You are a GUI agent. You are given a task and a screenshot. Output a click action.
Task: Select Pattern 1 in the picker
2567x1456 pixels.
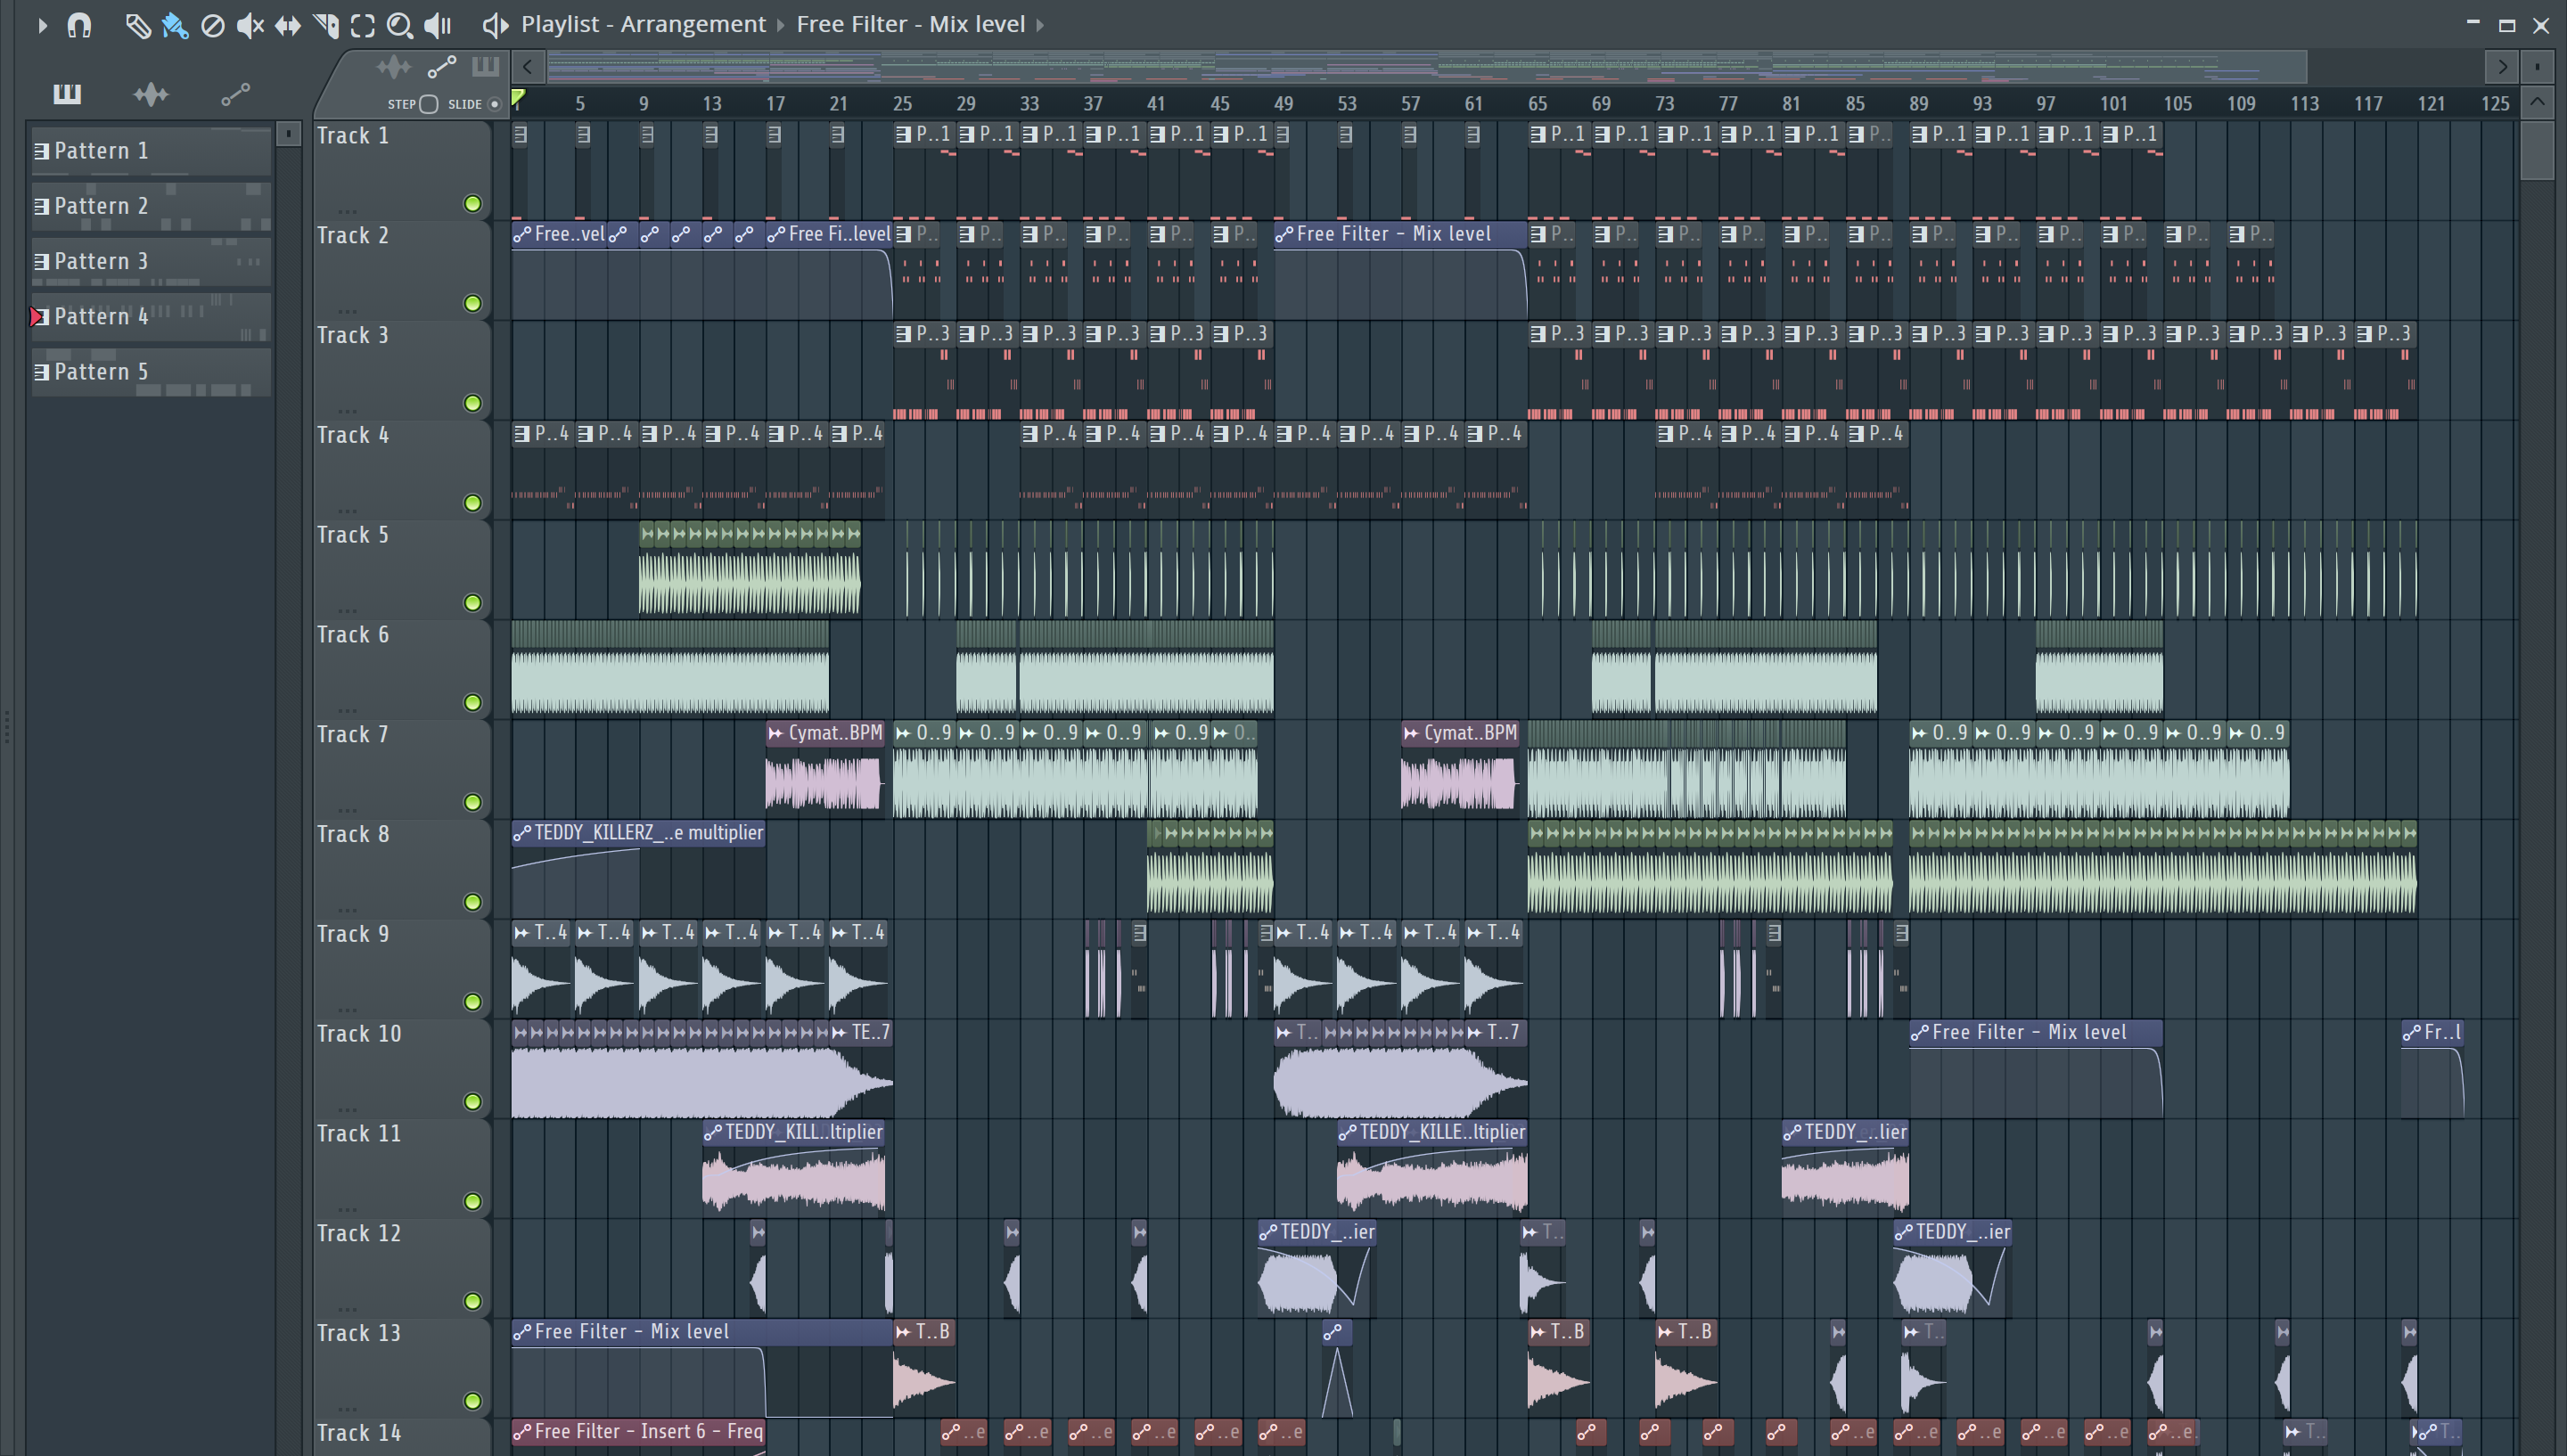pos(151,151)
